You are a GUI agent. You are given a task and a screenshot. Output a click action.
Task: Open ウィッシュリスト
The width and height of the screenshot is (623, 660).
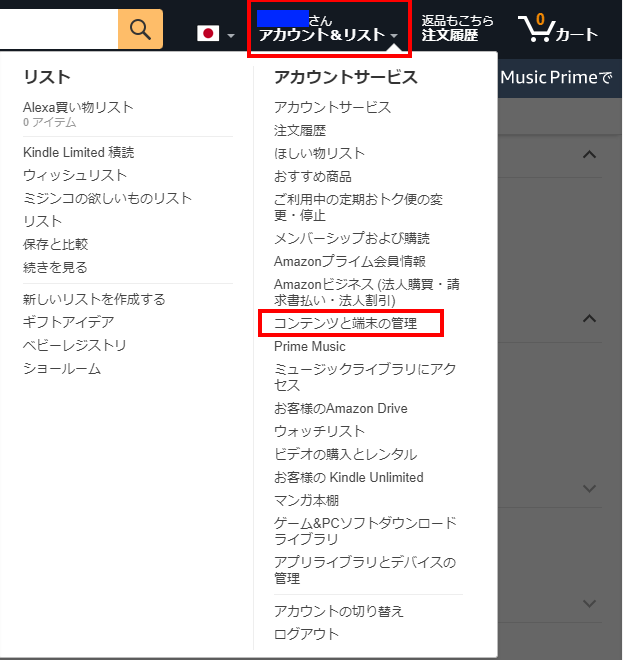point(75,176)
